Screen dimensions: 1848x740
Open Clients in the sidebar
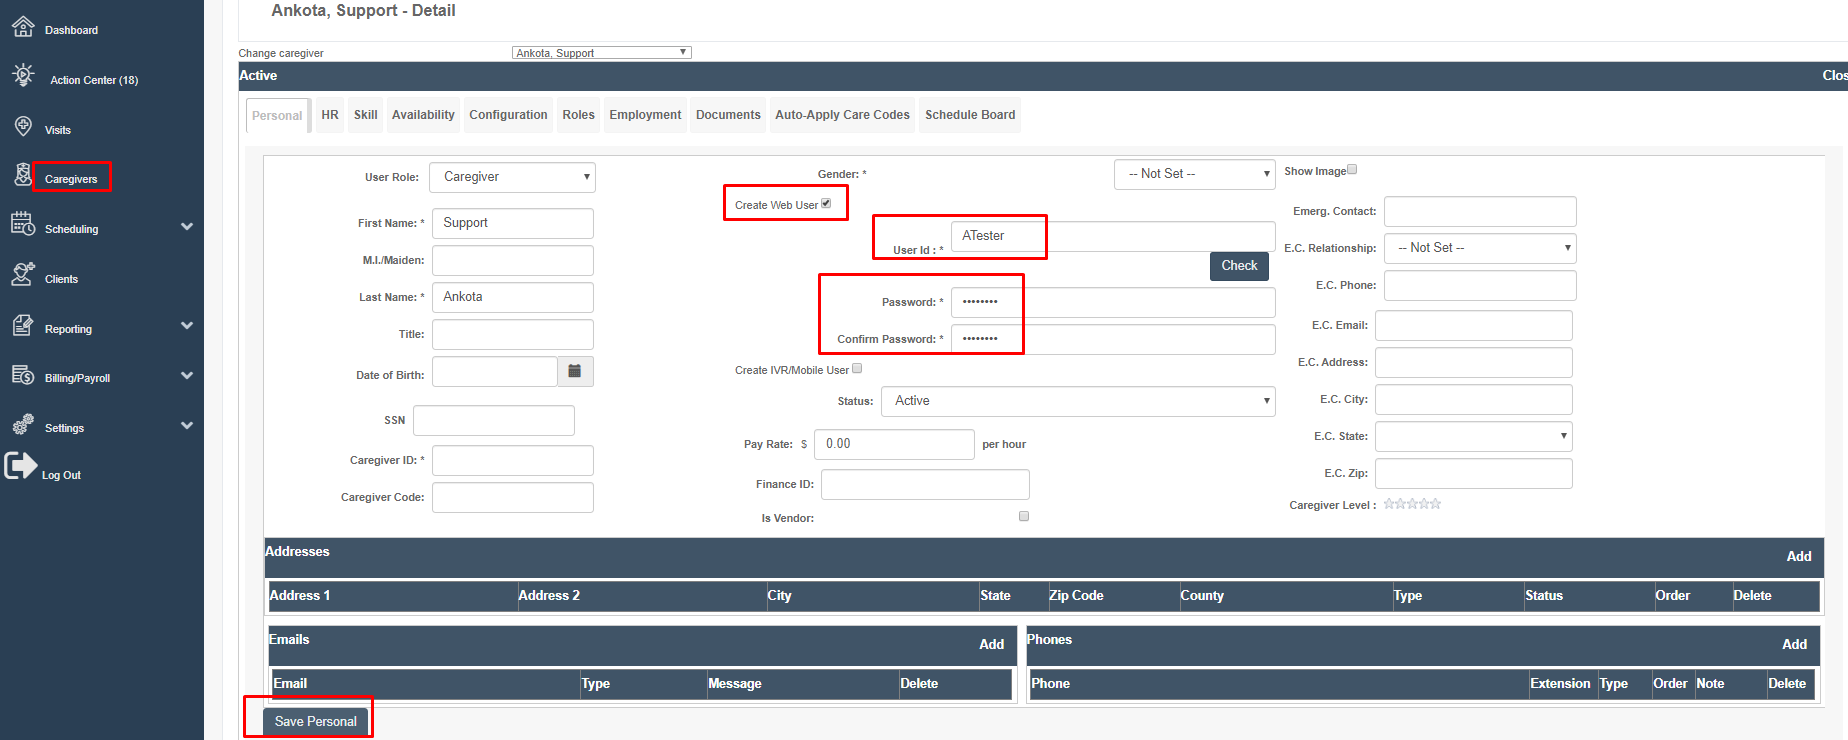pyautogui.click(x=61, y=279)
